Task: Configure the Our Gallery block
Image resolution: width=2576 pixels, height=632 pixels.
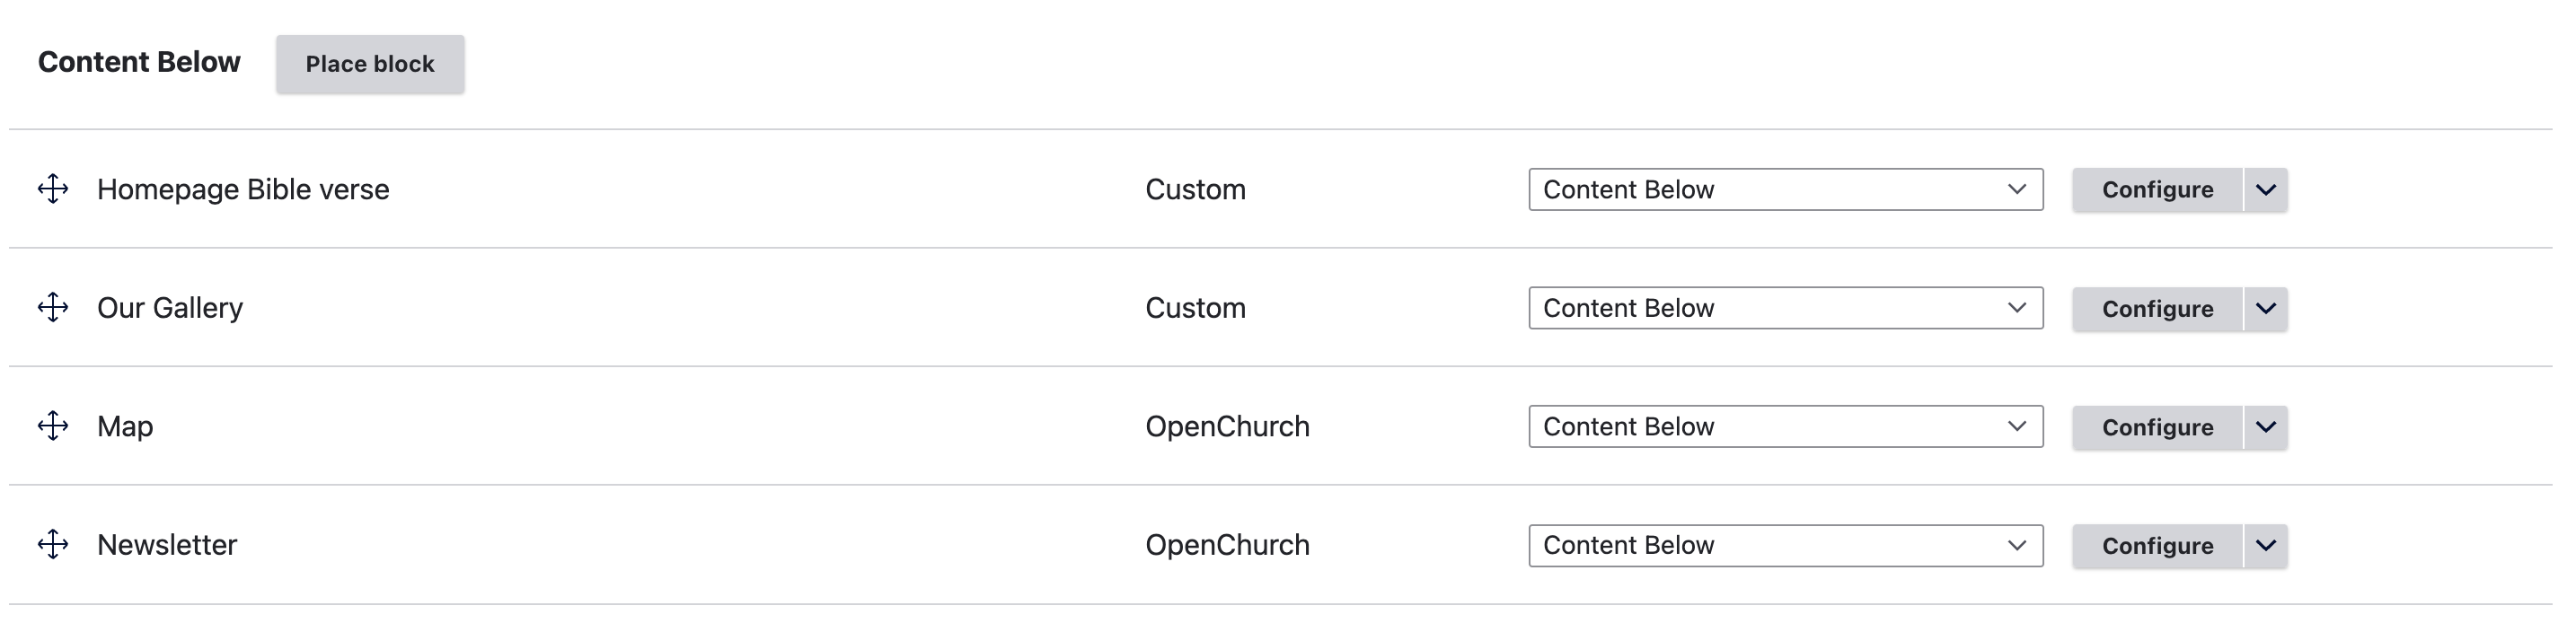Action: point(2157,308)
